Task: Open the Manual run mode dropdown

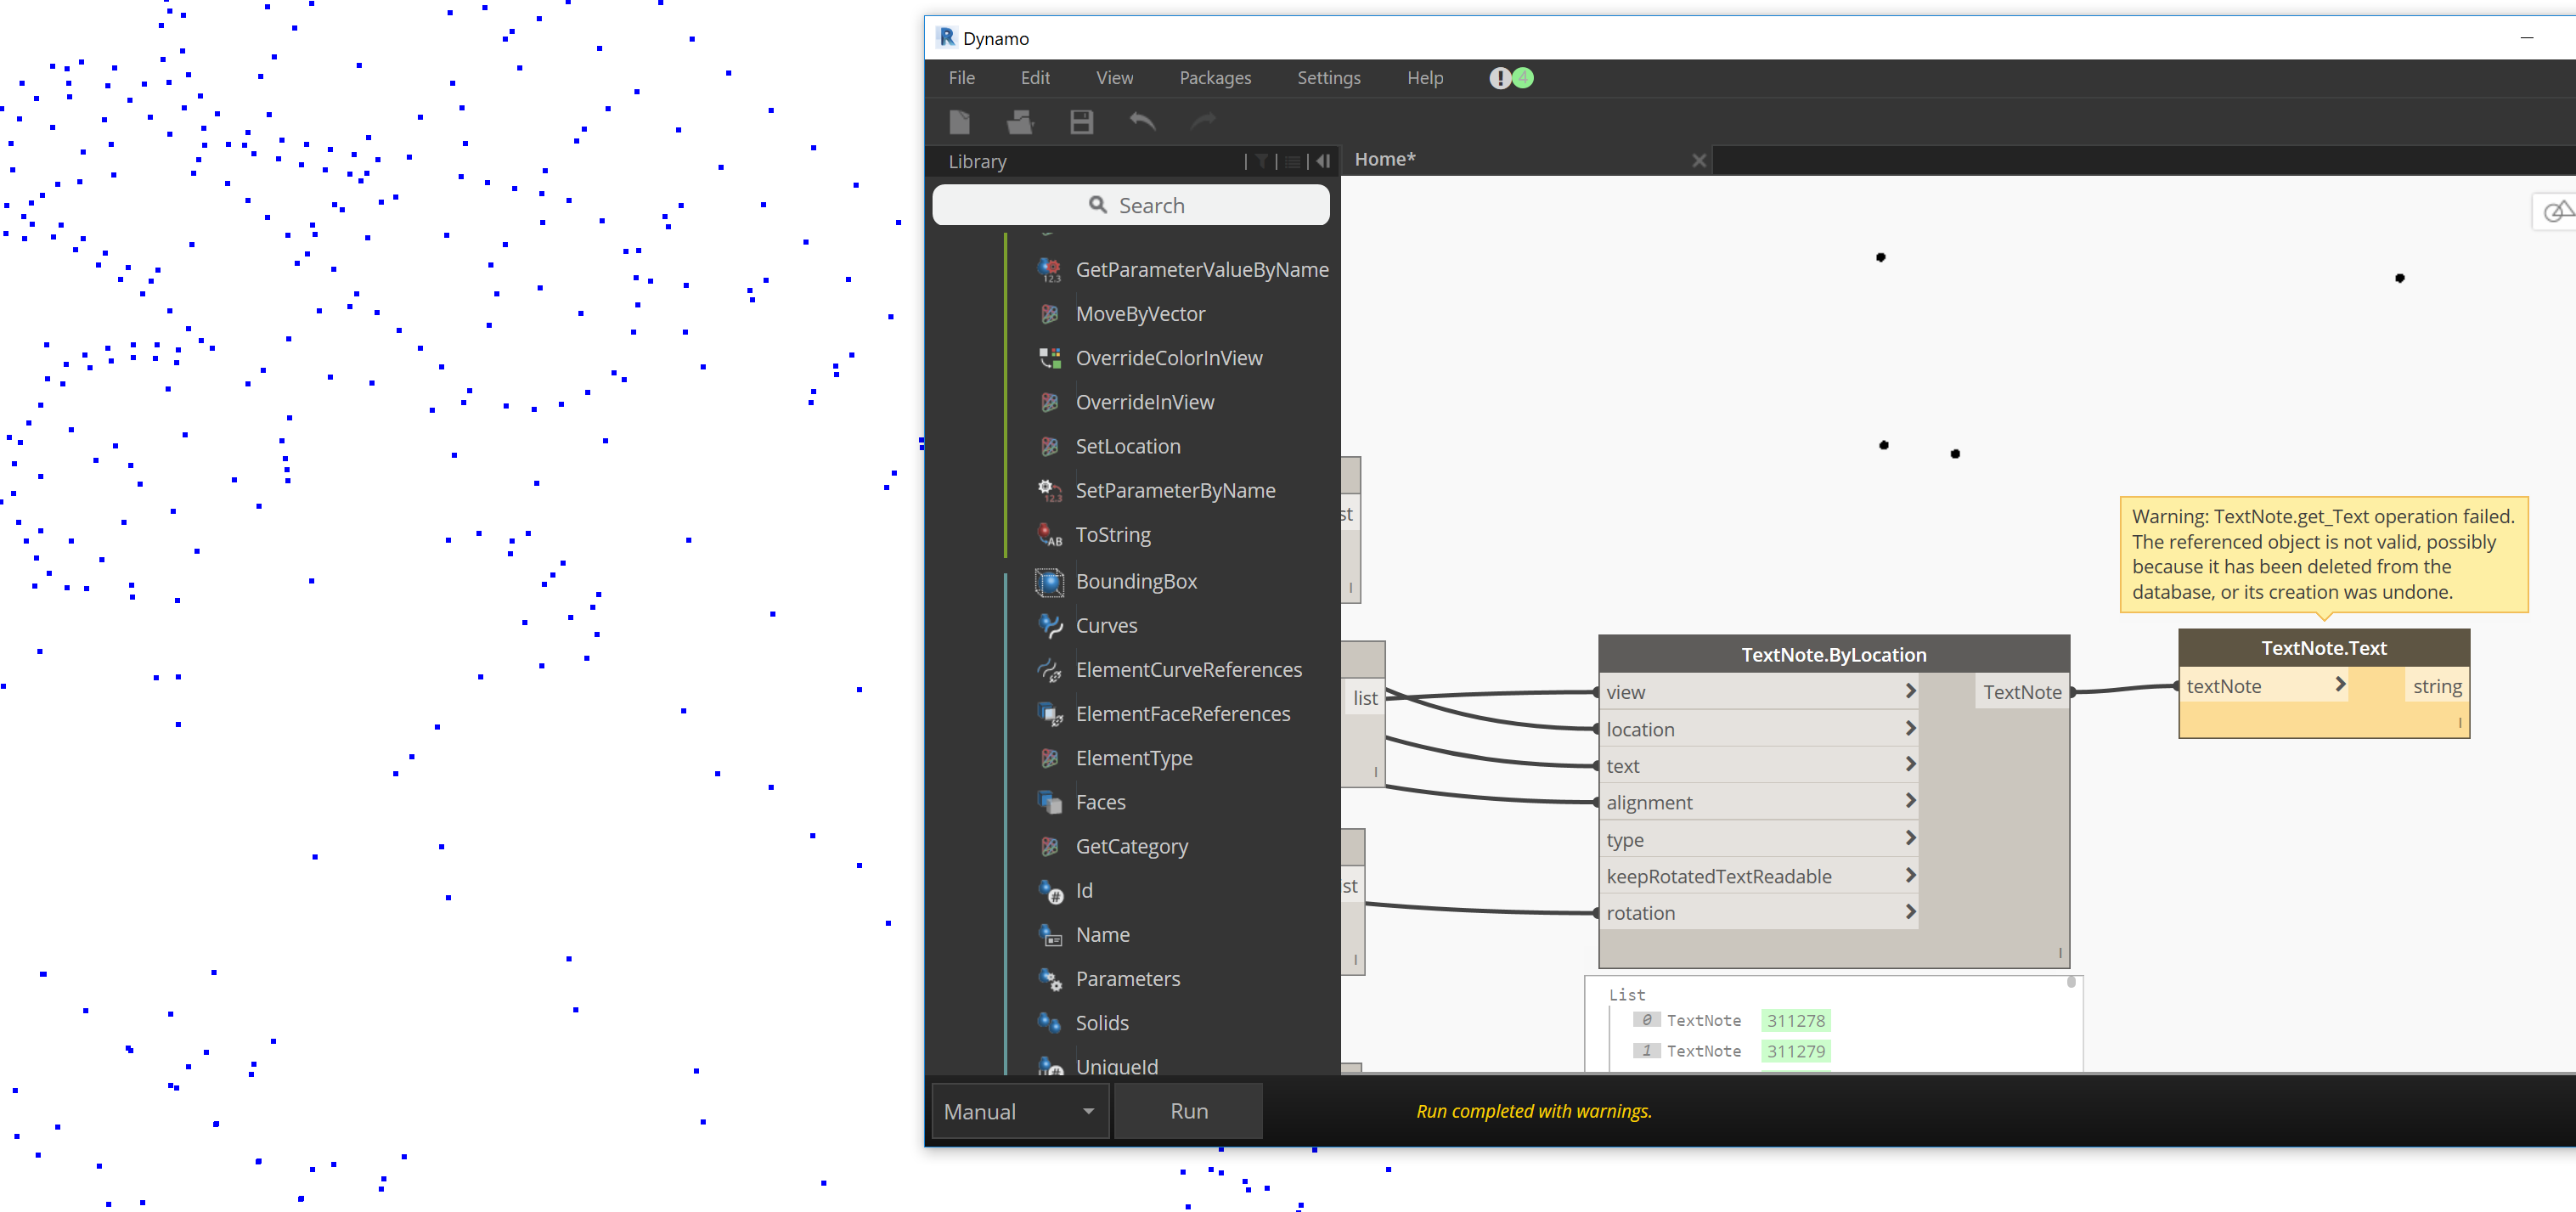Action: click(1018, 1111)
